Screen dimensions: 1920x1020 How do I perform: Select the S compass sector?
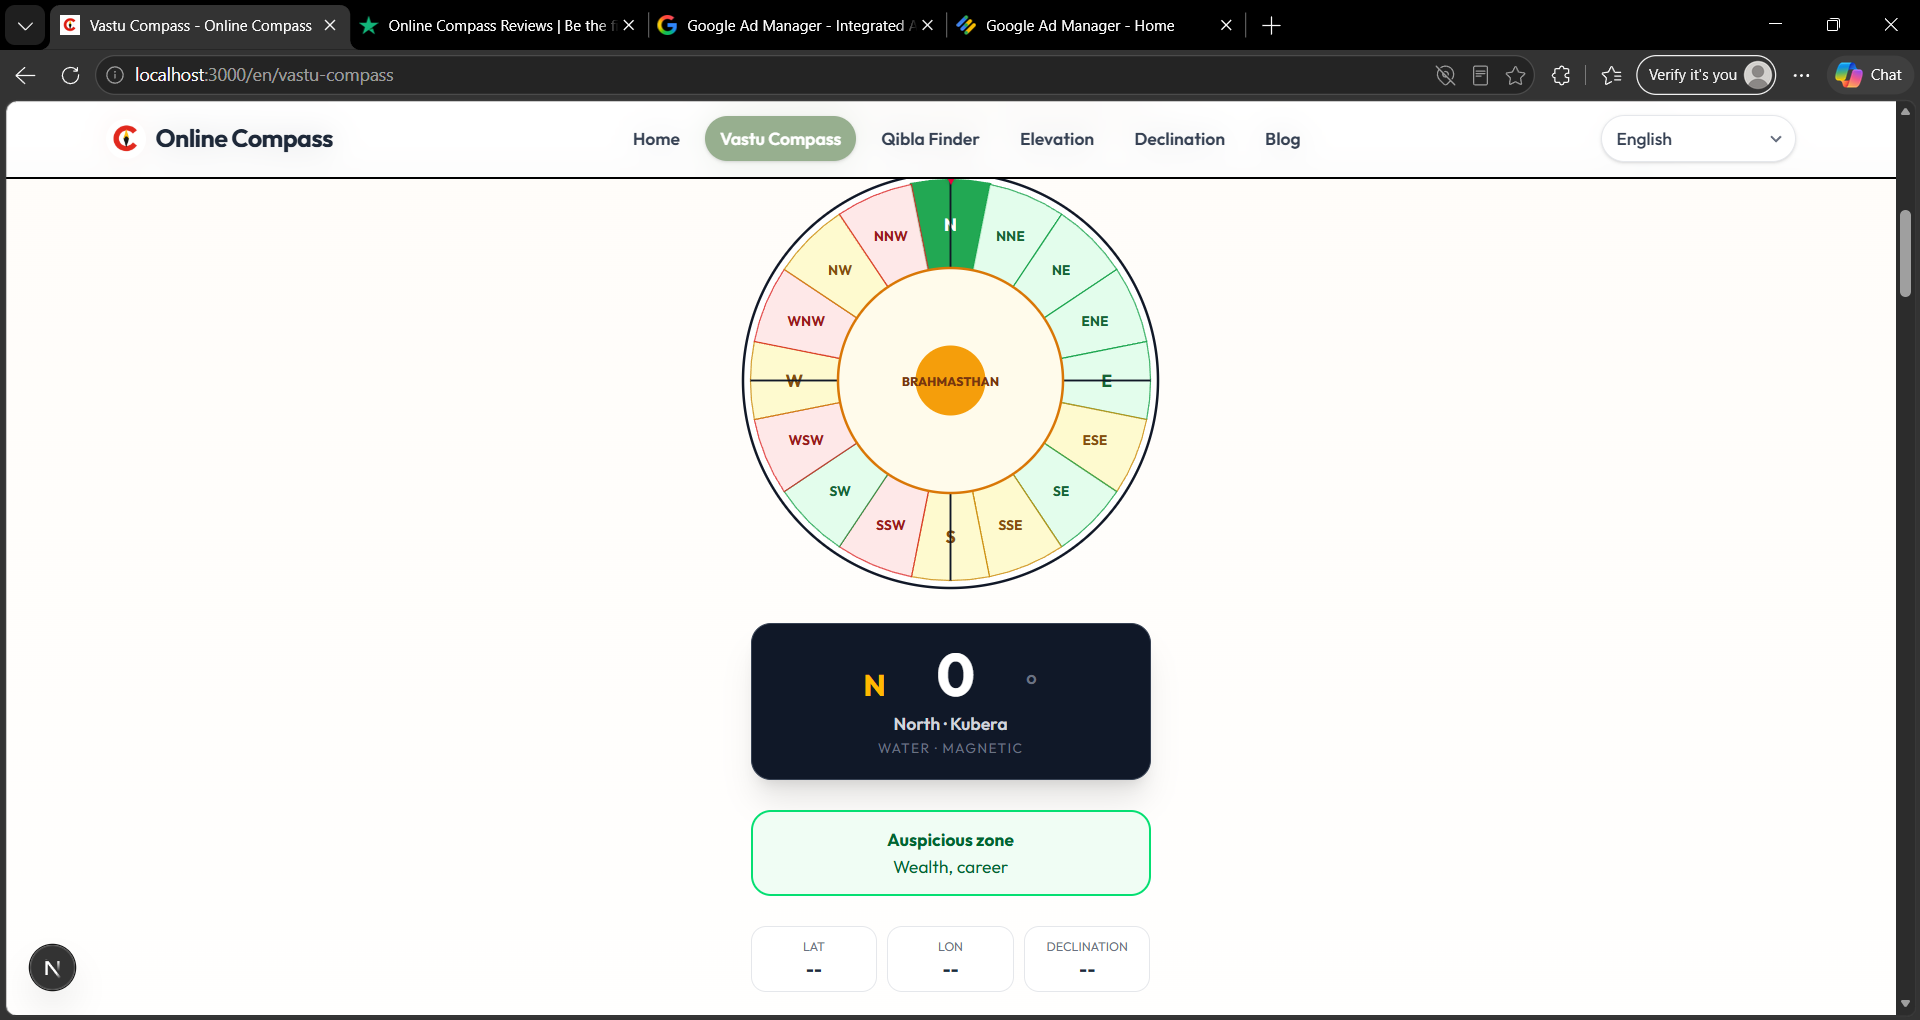point(950,537)
